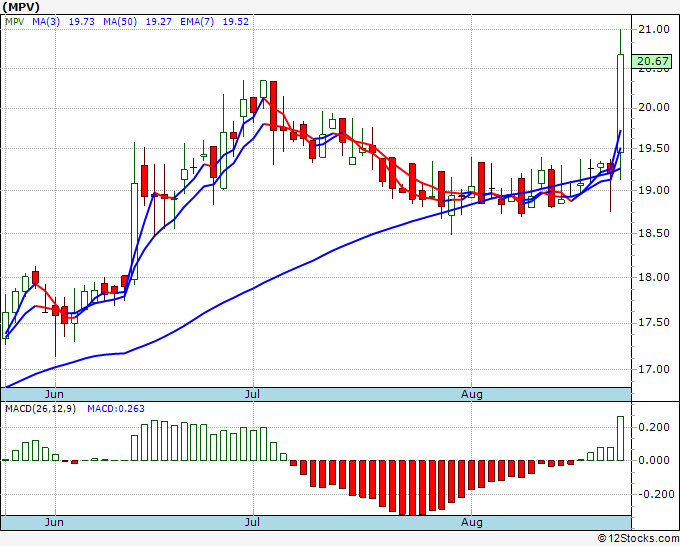Click Aug on the MACD panel axis

472,522
